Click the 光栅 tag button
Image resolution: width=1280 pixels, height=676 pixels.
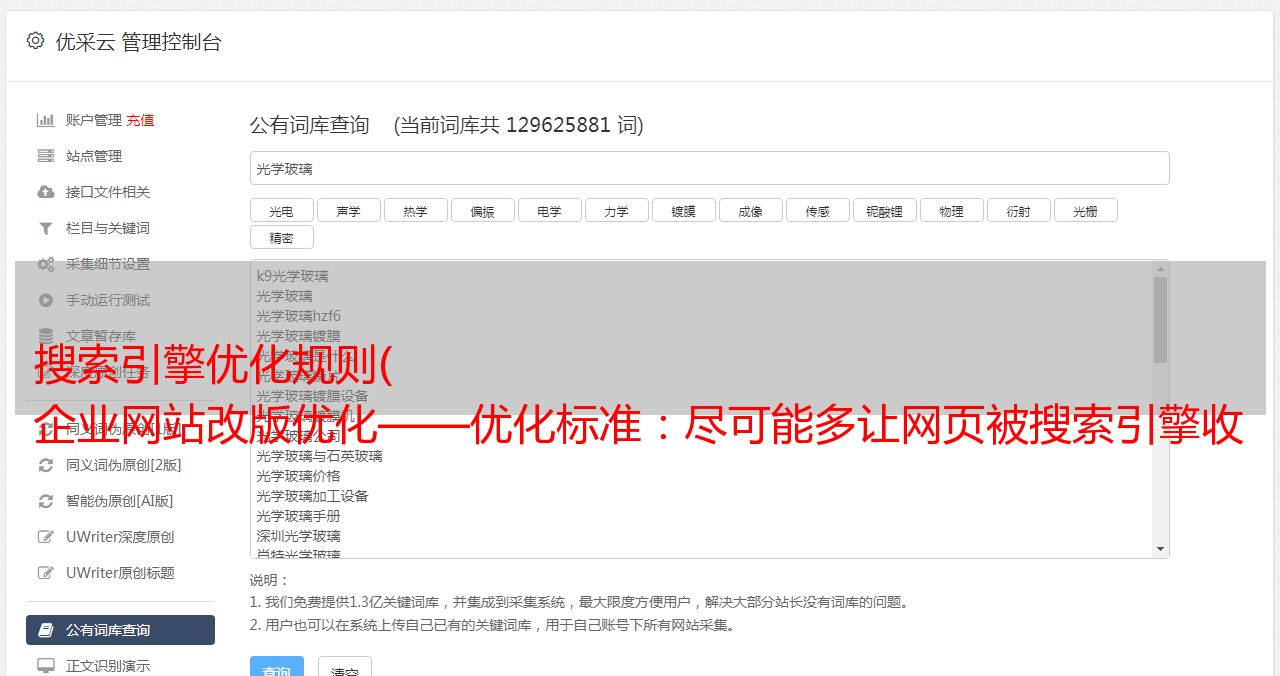[1085, 210]
